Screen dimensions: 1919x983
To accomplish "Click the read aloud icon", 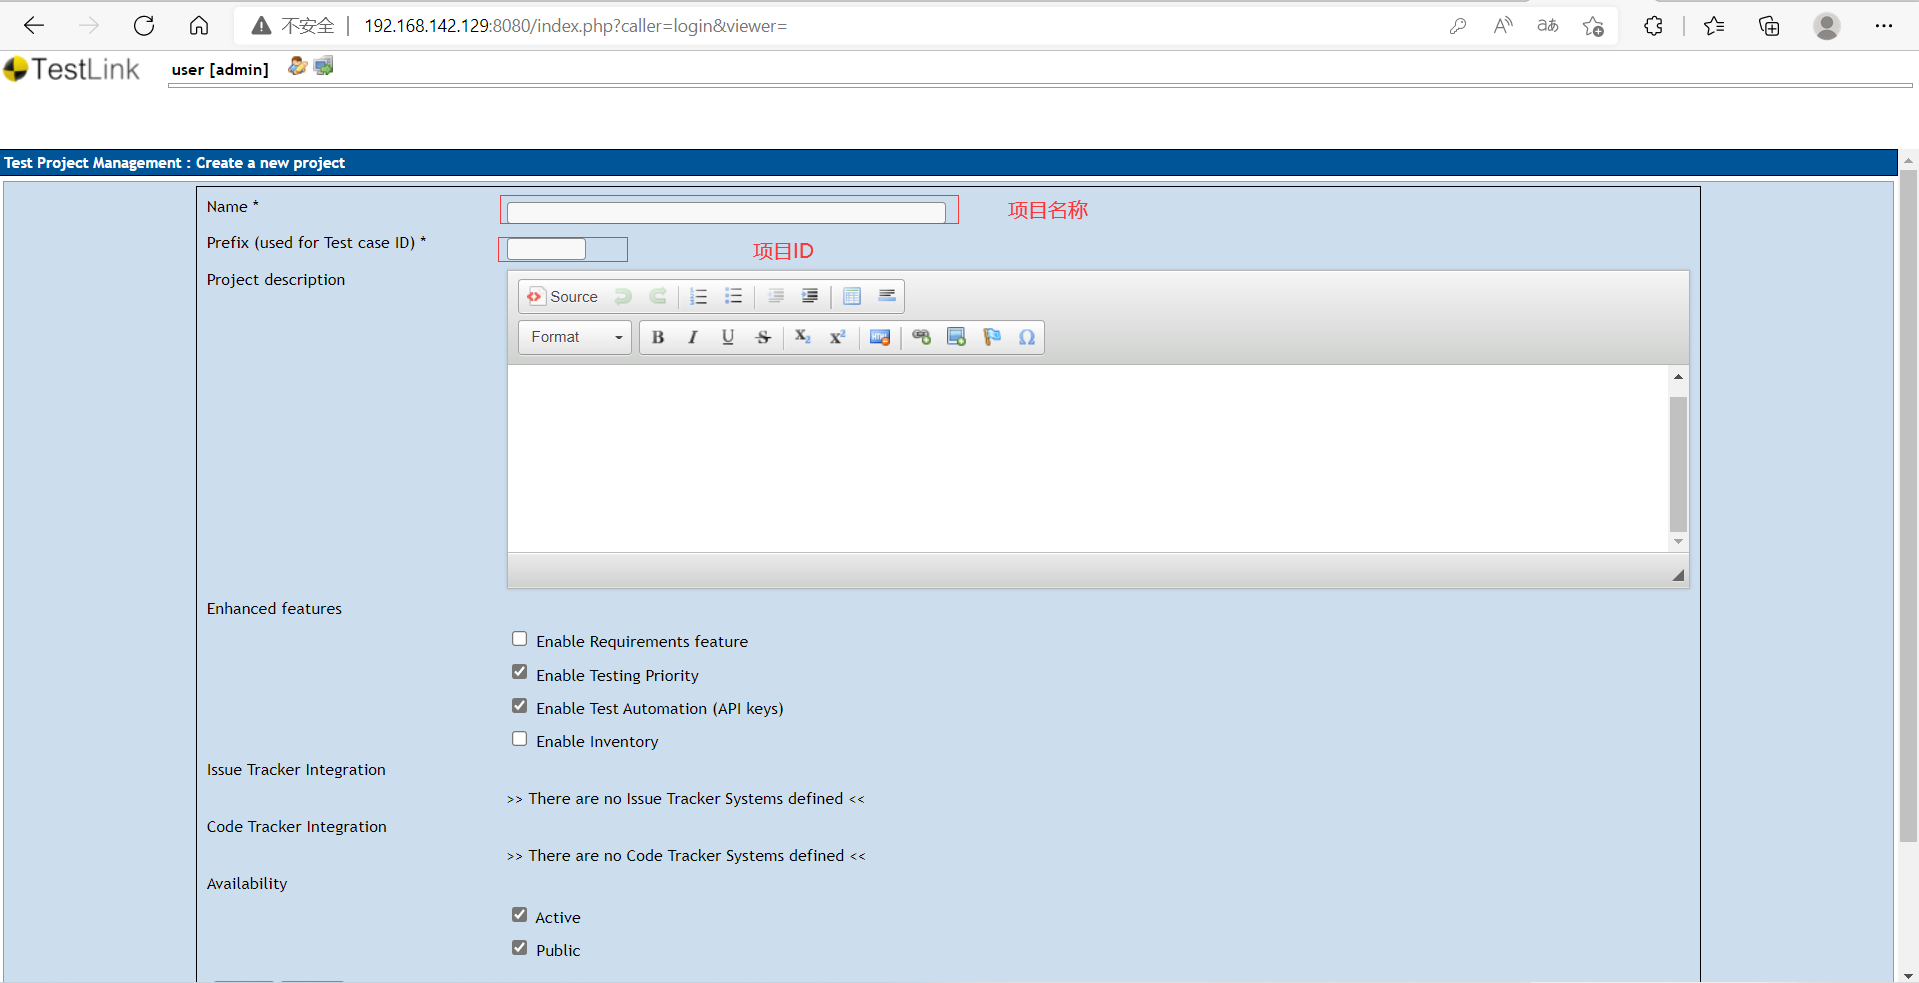I will pyautogui.click(x=1503, y=26).
